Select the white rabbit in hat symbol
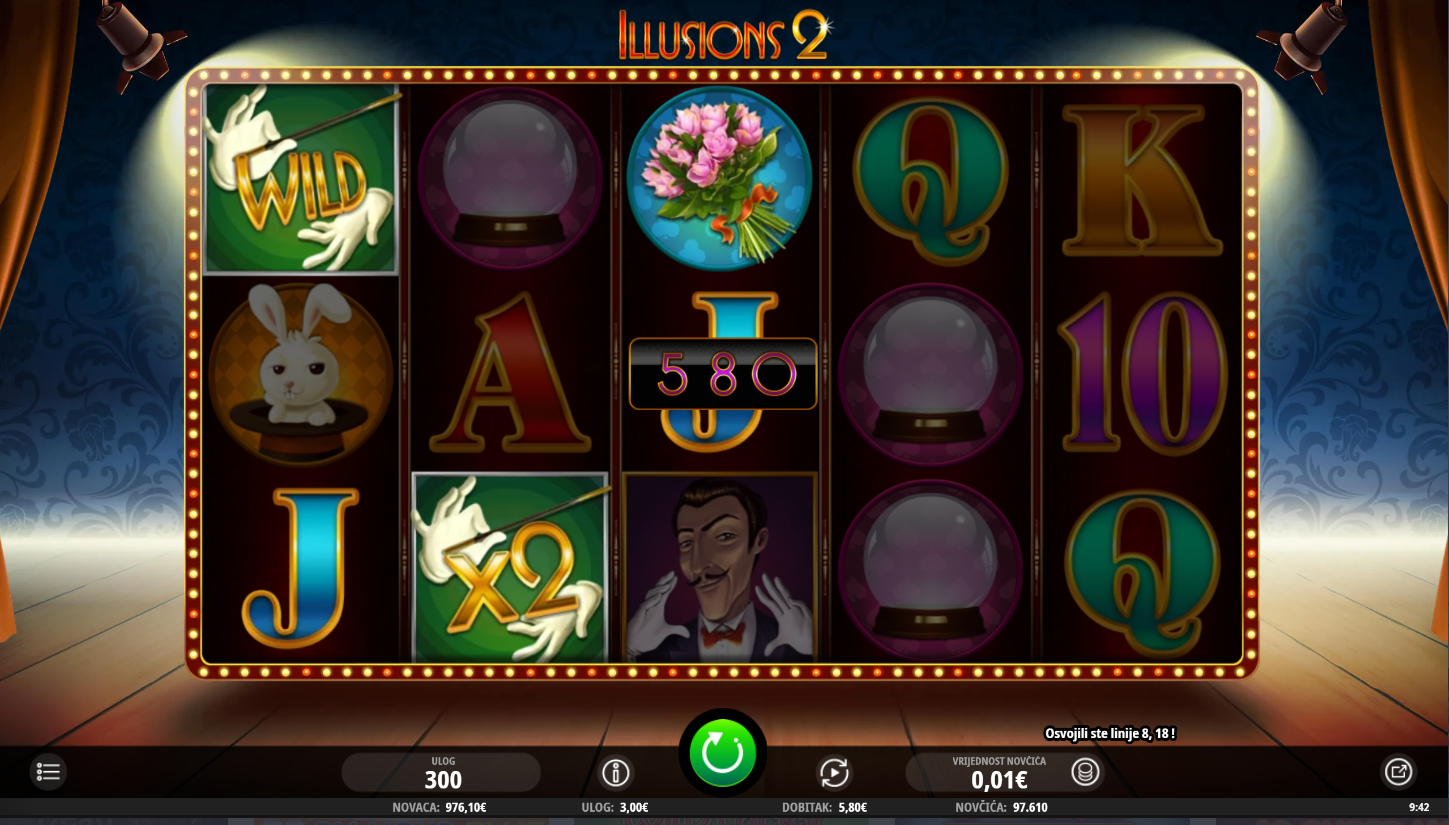 click(301, 373)
